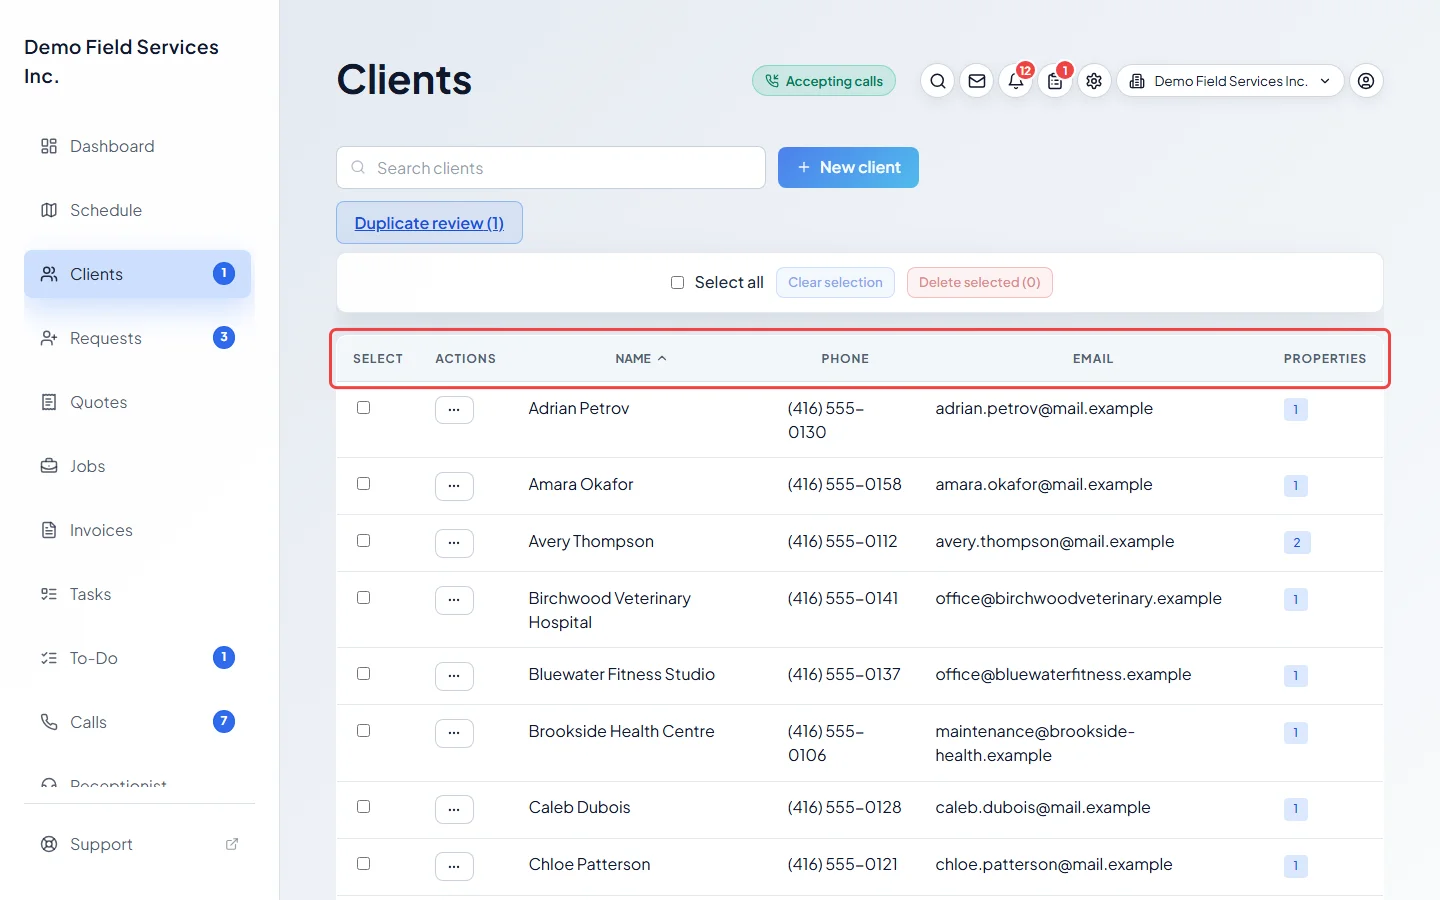Click the external link icon beside Support
The height and width of the screenshot is (900, 1440).
click(232, 844)
